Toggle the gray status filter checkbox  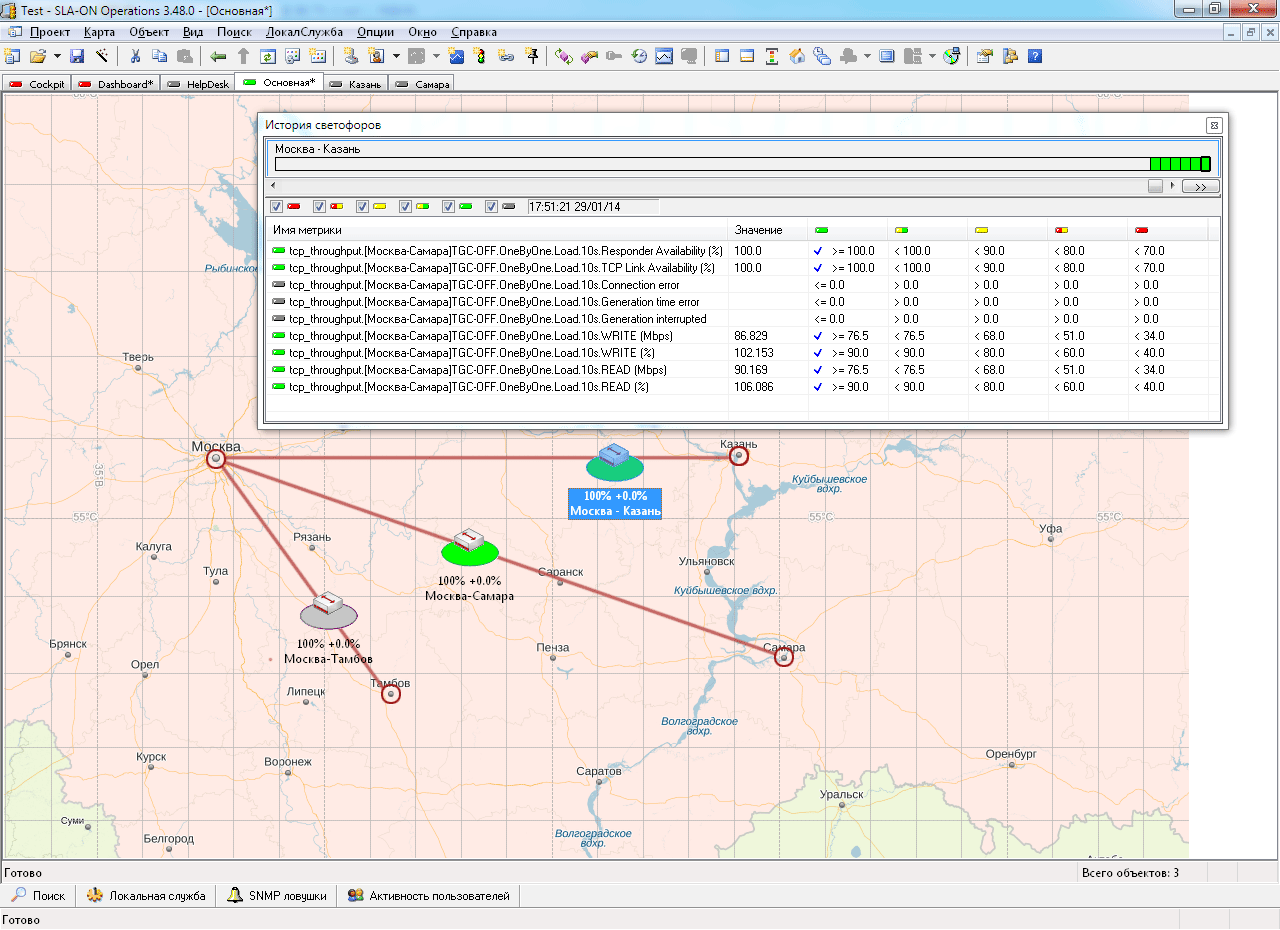492,207
